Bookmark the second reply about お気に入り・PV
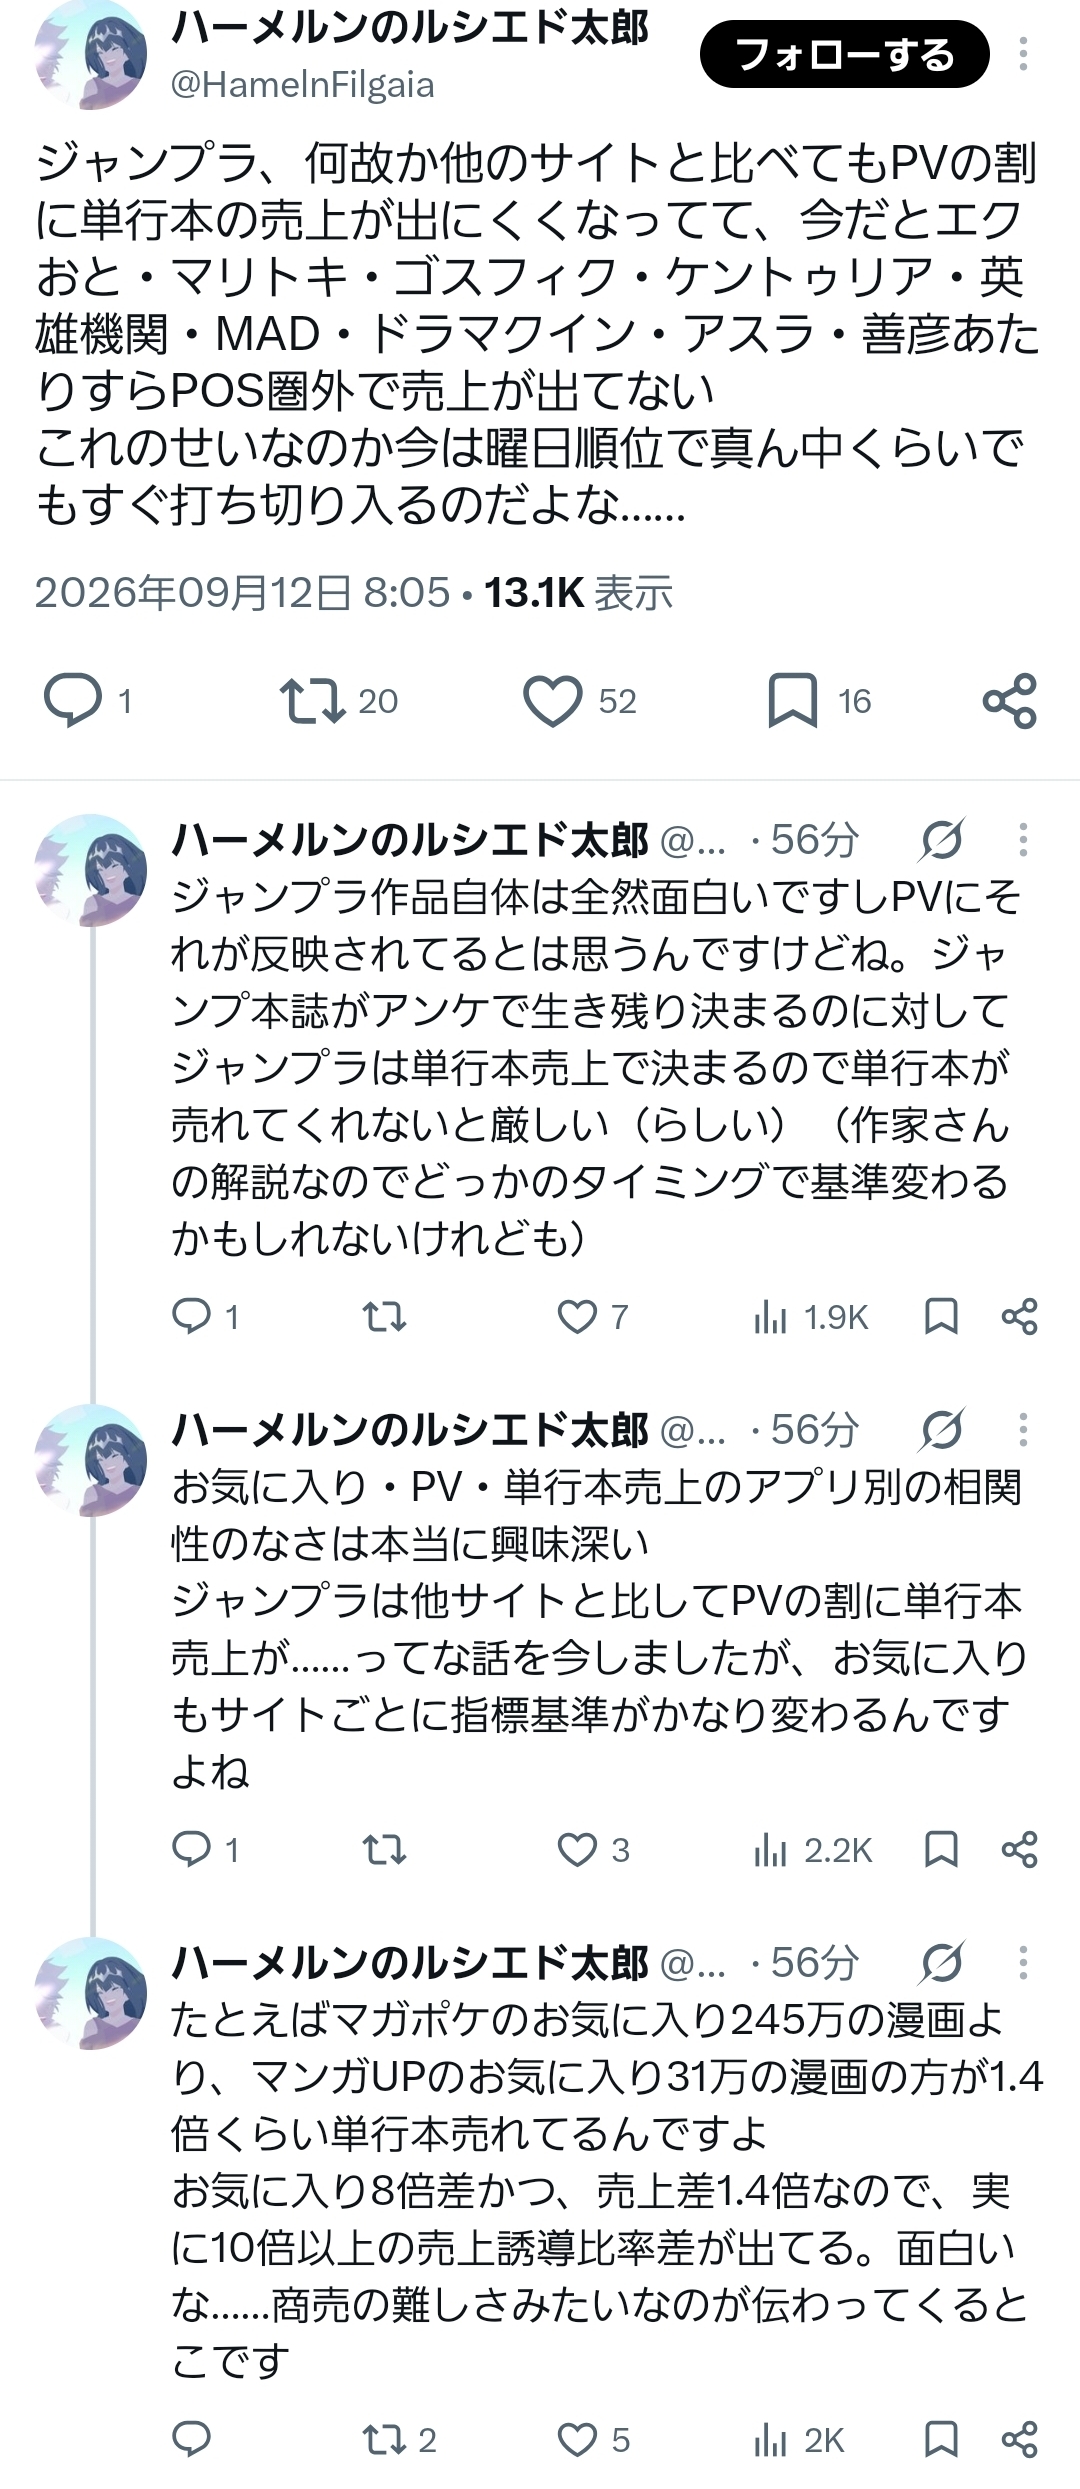 [x=941, y=1850]
